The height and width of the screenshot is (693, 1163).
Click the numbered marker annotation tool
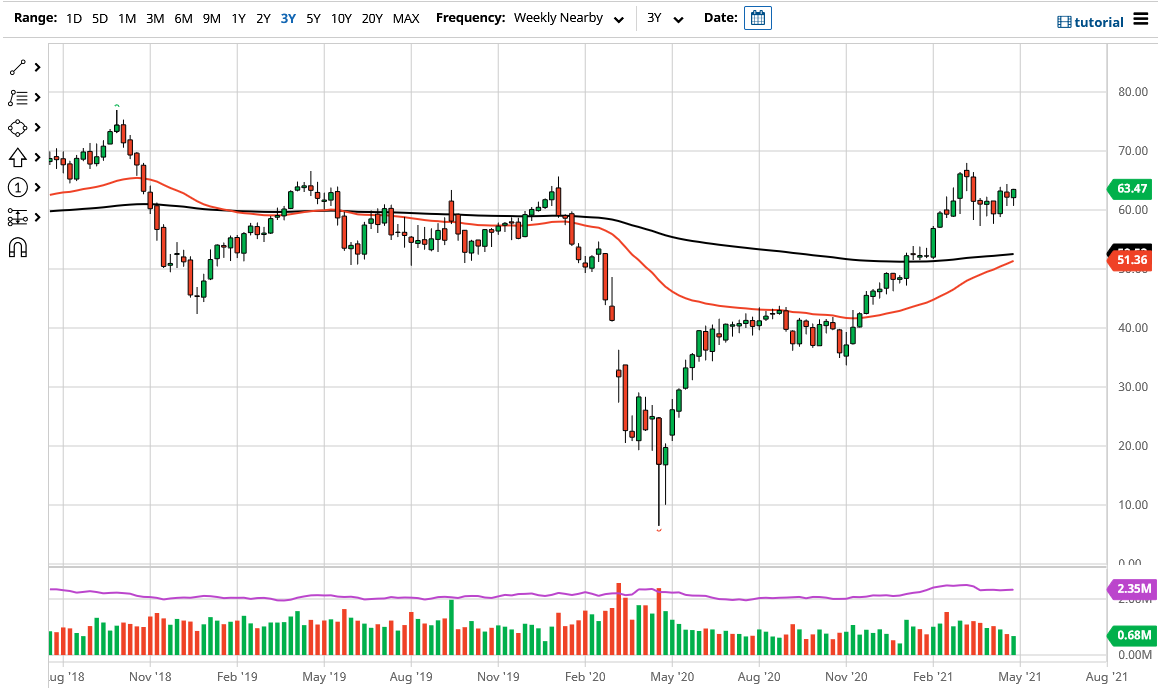coord(18,187)
